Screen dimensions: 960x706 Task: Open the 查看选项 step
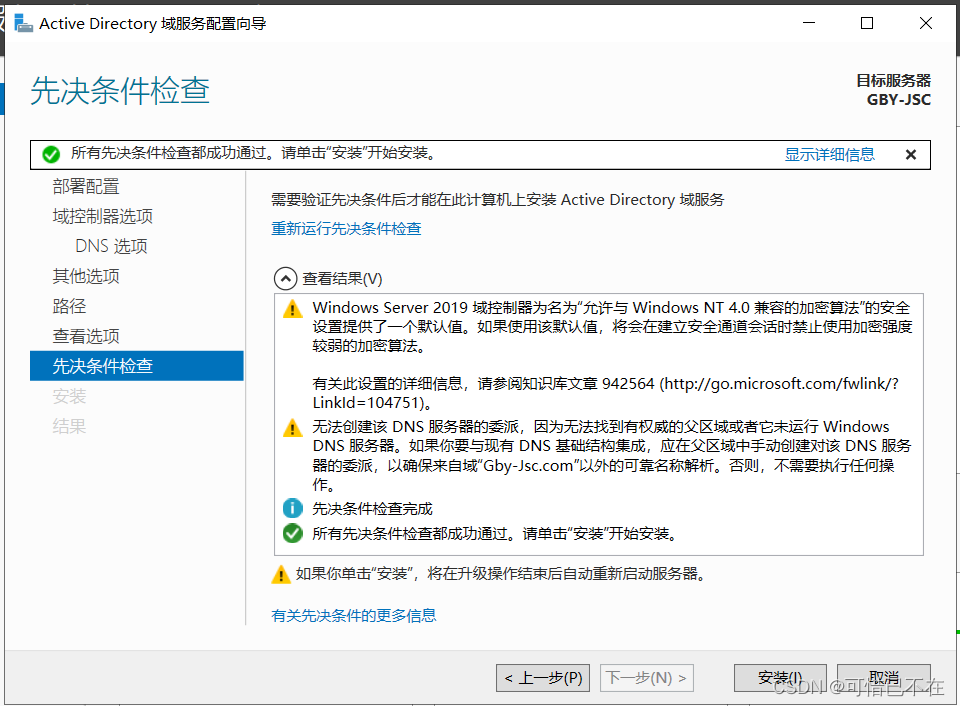(x=86, y=336)
